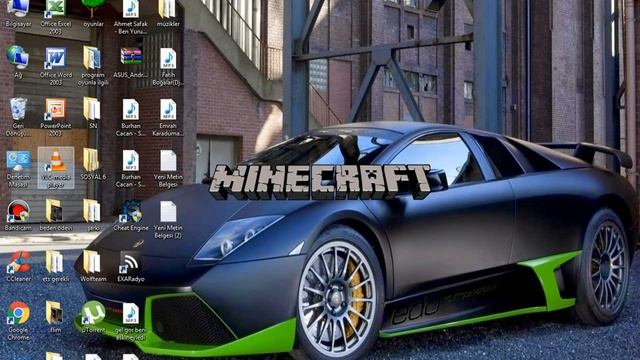The width and height of the screenshot is (640, 360).
Task: Launch the Bandicam shortcut
Action: coord(18,215)
